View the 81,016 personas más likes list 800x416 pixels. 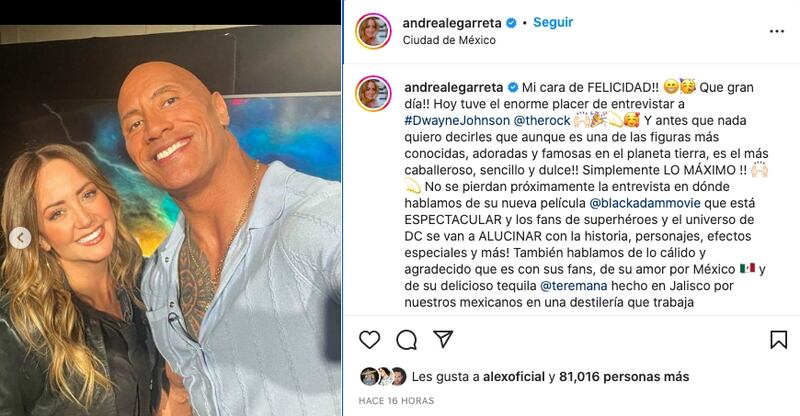(x=624, y=377)
